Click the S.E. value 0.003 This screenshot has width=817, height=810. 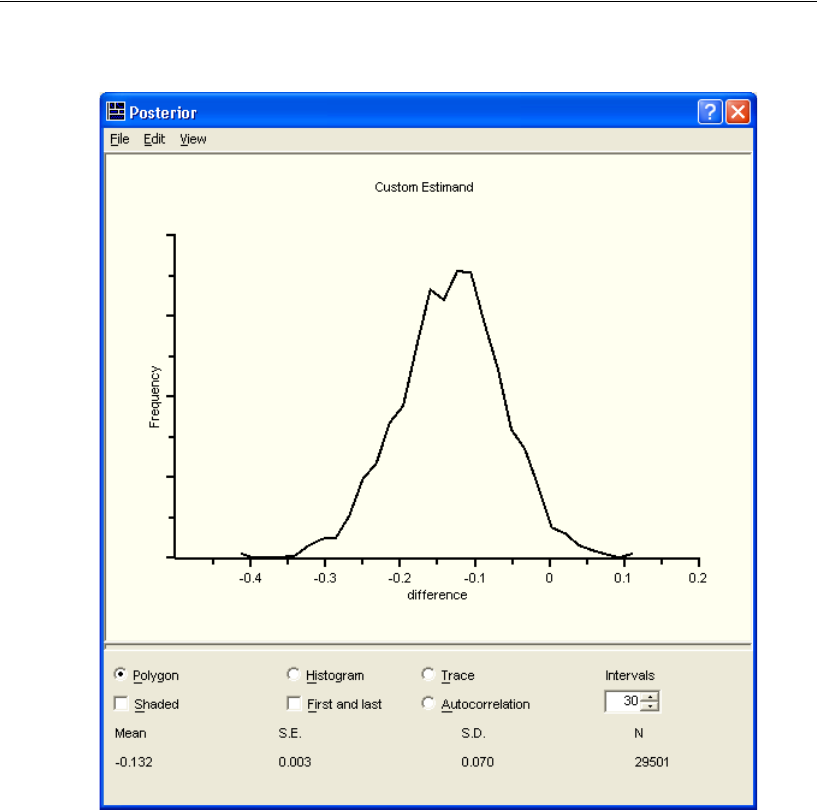(294, 762)
